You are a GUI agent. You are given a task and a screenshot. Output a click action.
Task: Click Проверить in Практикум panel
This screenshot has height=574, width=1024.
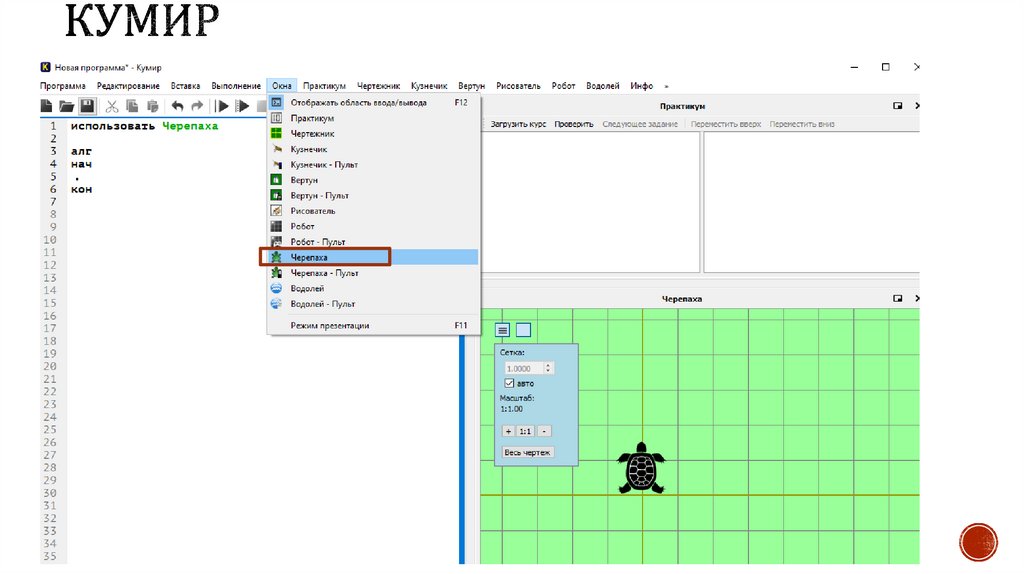coord(573,124)
